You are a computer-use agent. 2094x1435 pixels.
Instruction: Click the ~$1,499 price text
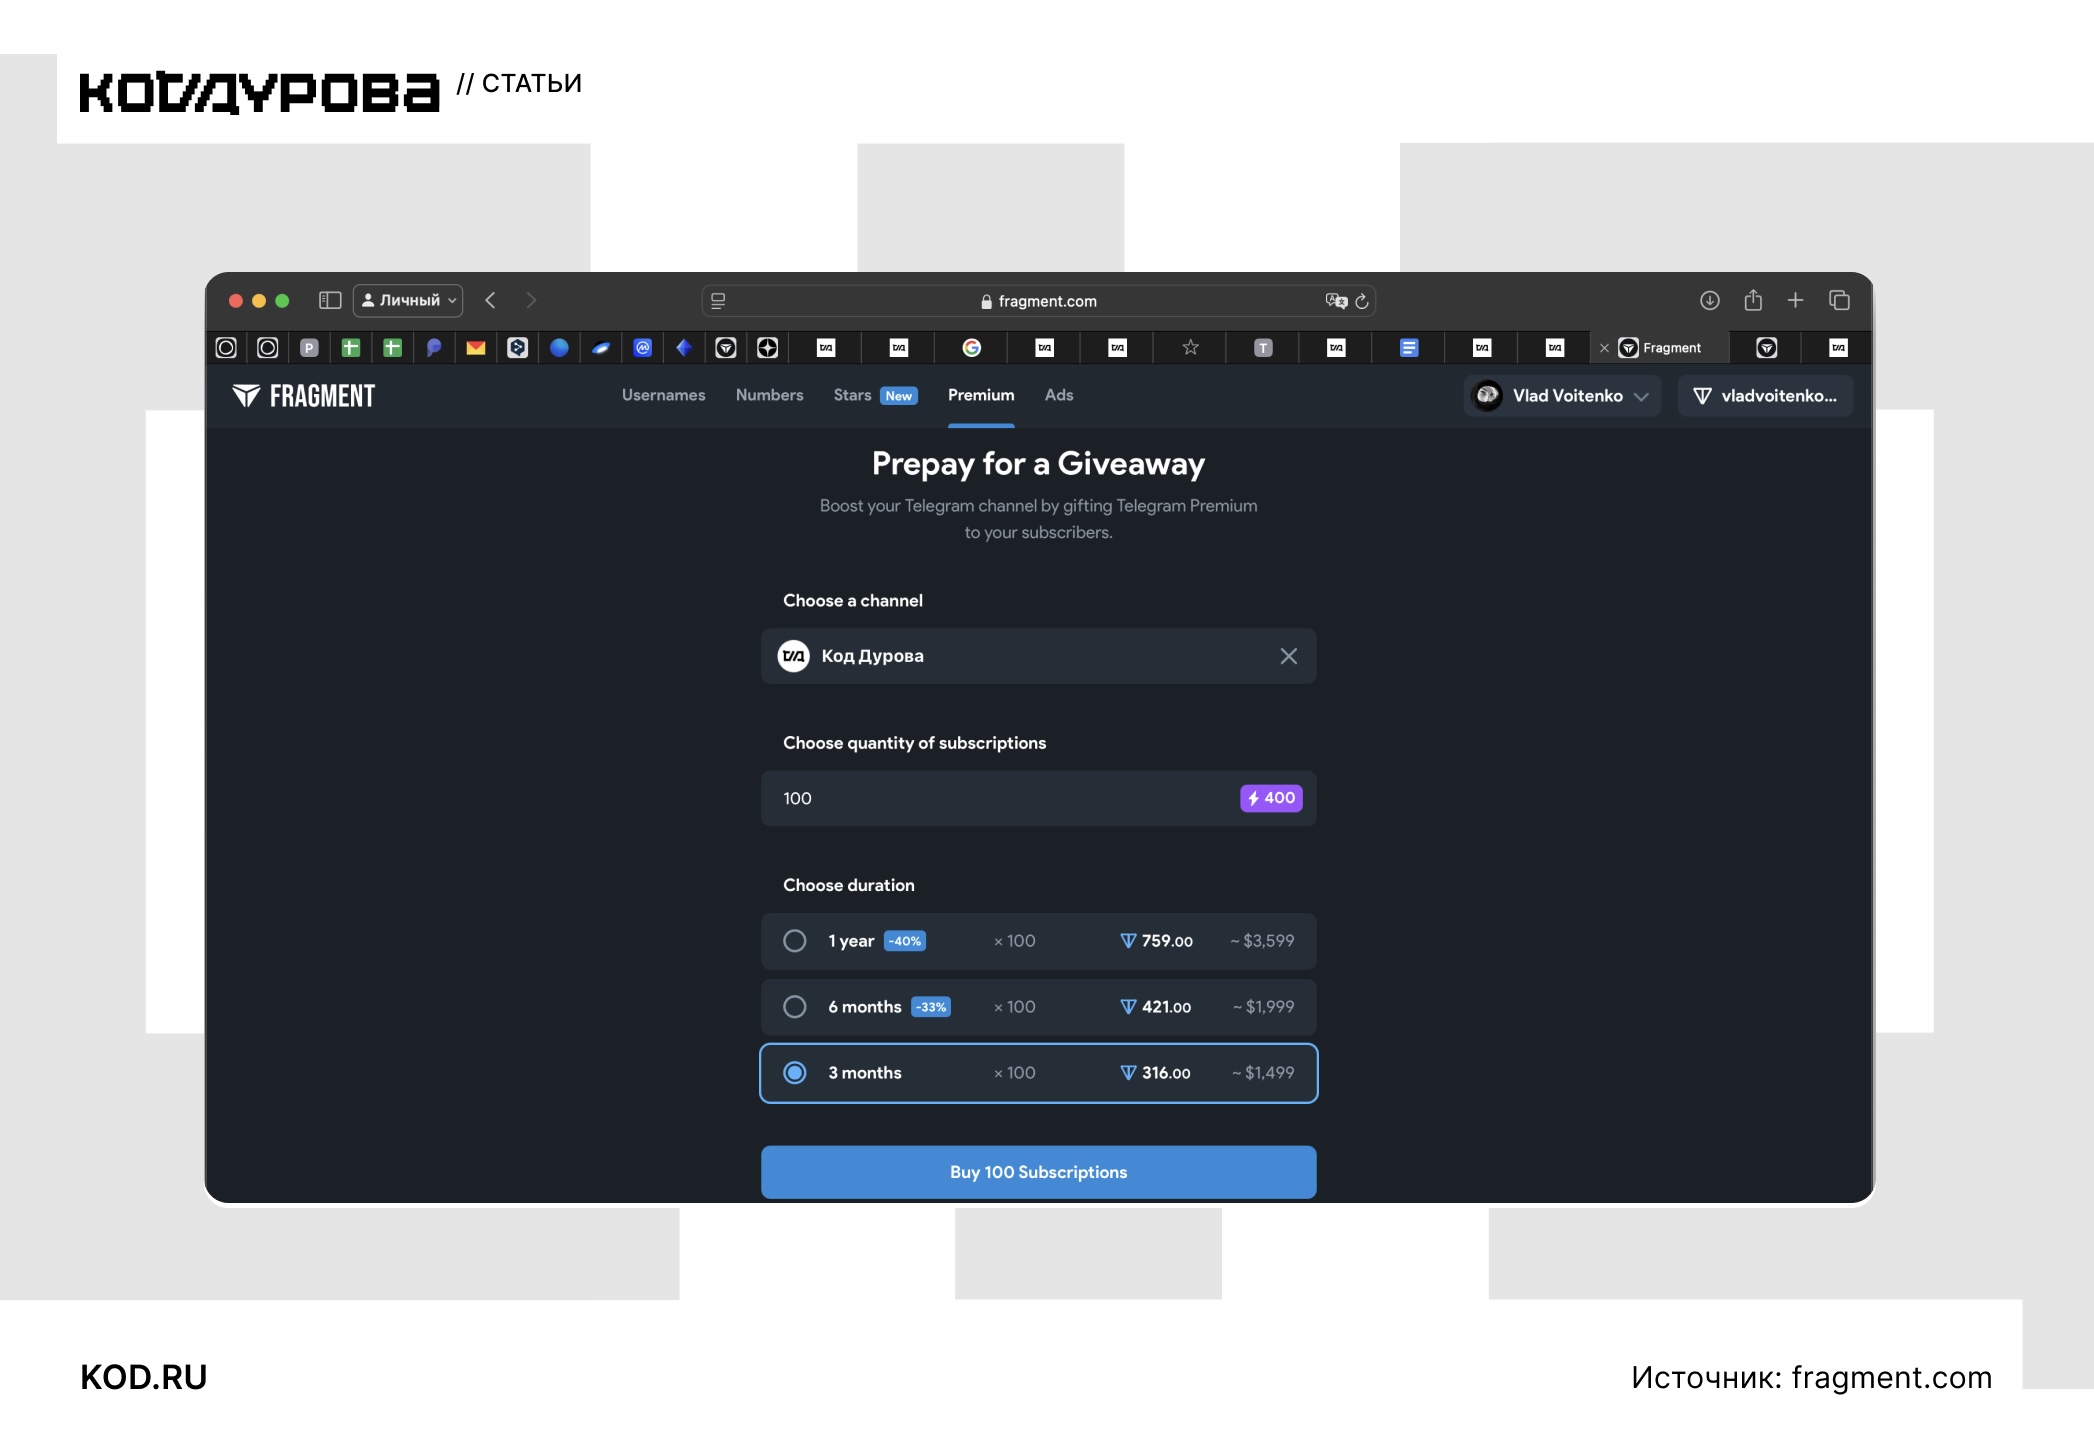(1263, 1073)
